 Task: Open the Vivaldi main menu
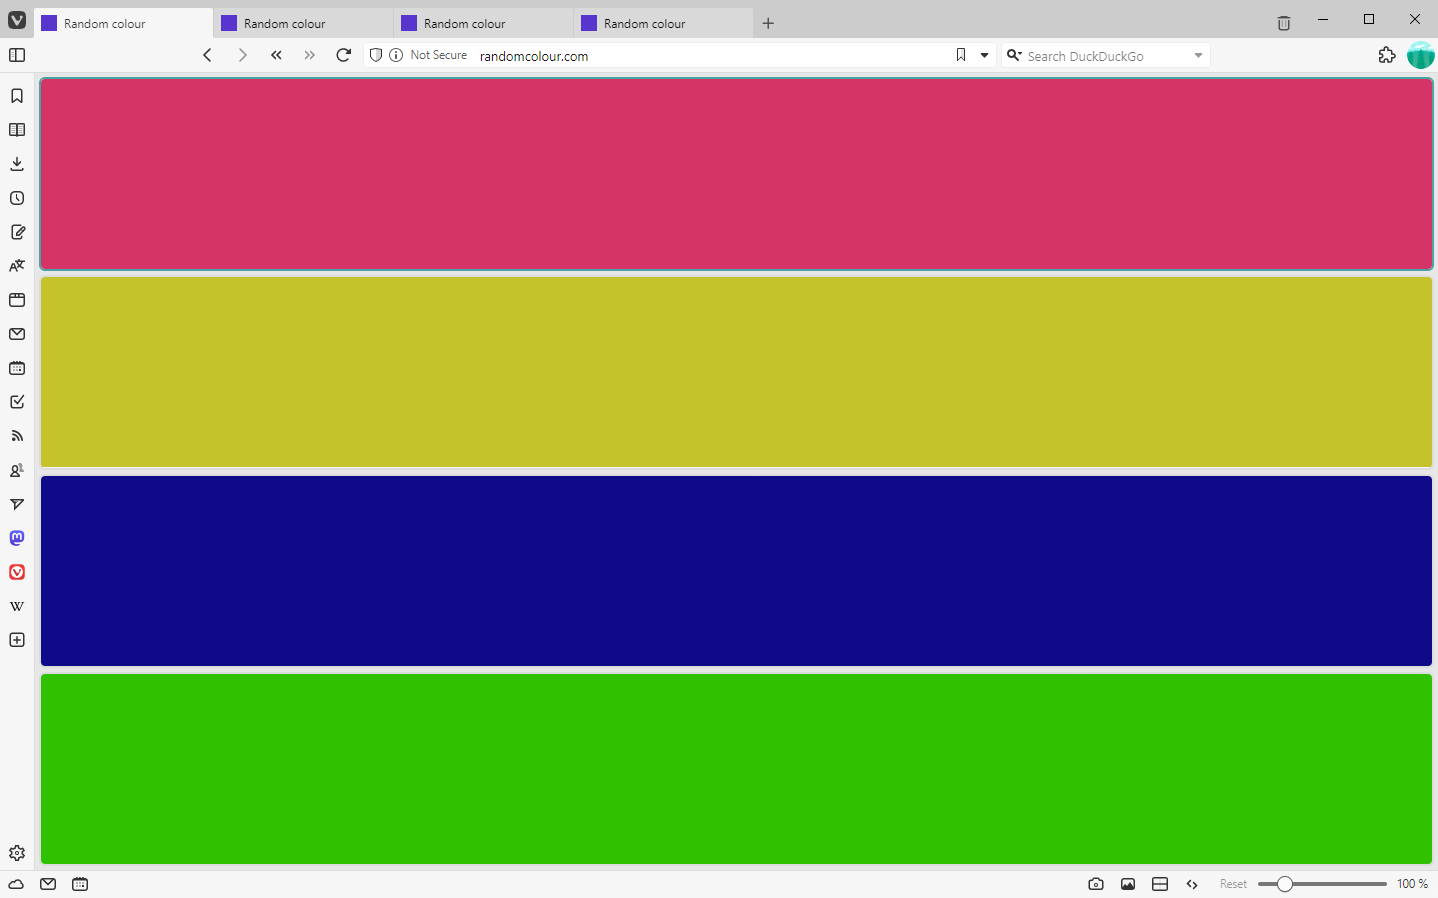pyautogui.click(x=17, y=20)
